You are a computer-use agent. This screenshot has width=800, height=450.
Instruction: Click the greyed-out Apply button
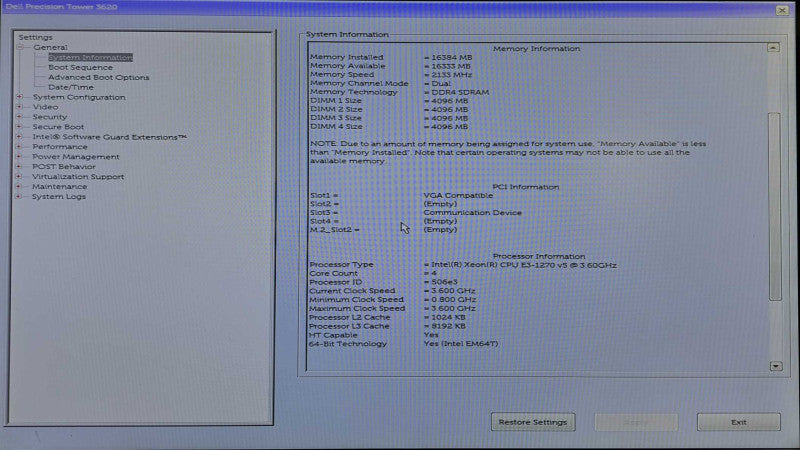636,422
